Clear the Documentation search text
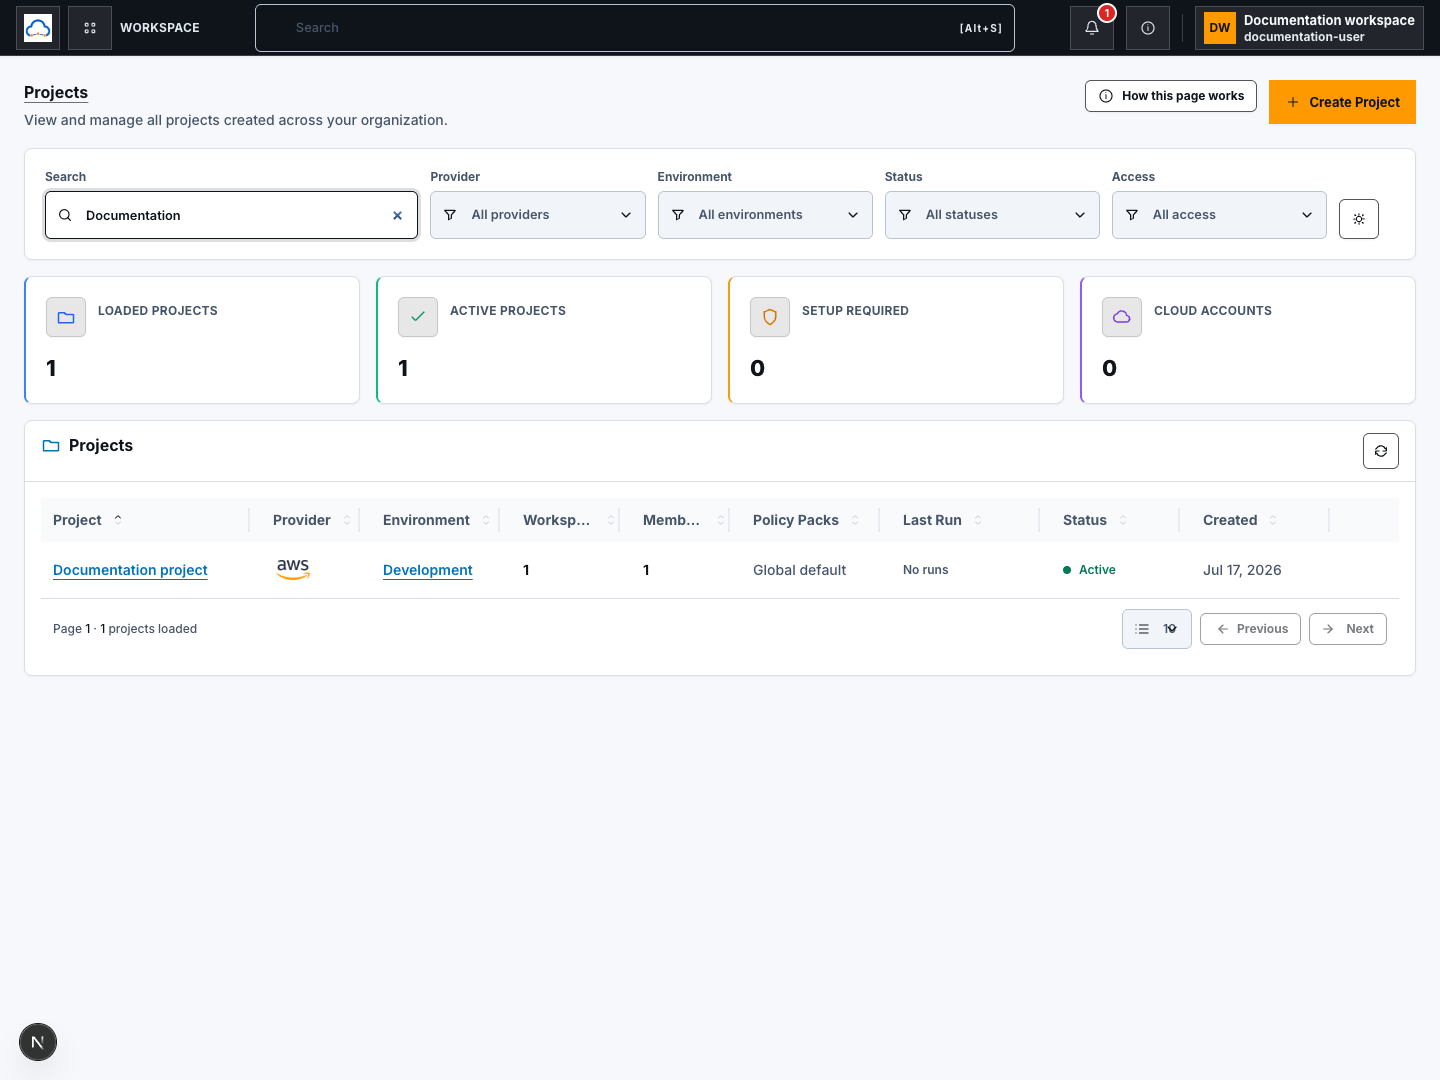The image size is (1440, 1080). [397, 215]
